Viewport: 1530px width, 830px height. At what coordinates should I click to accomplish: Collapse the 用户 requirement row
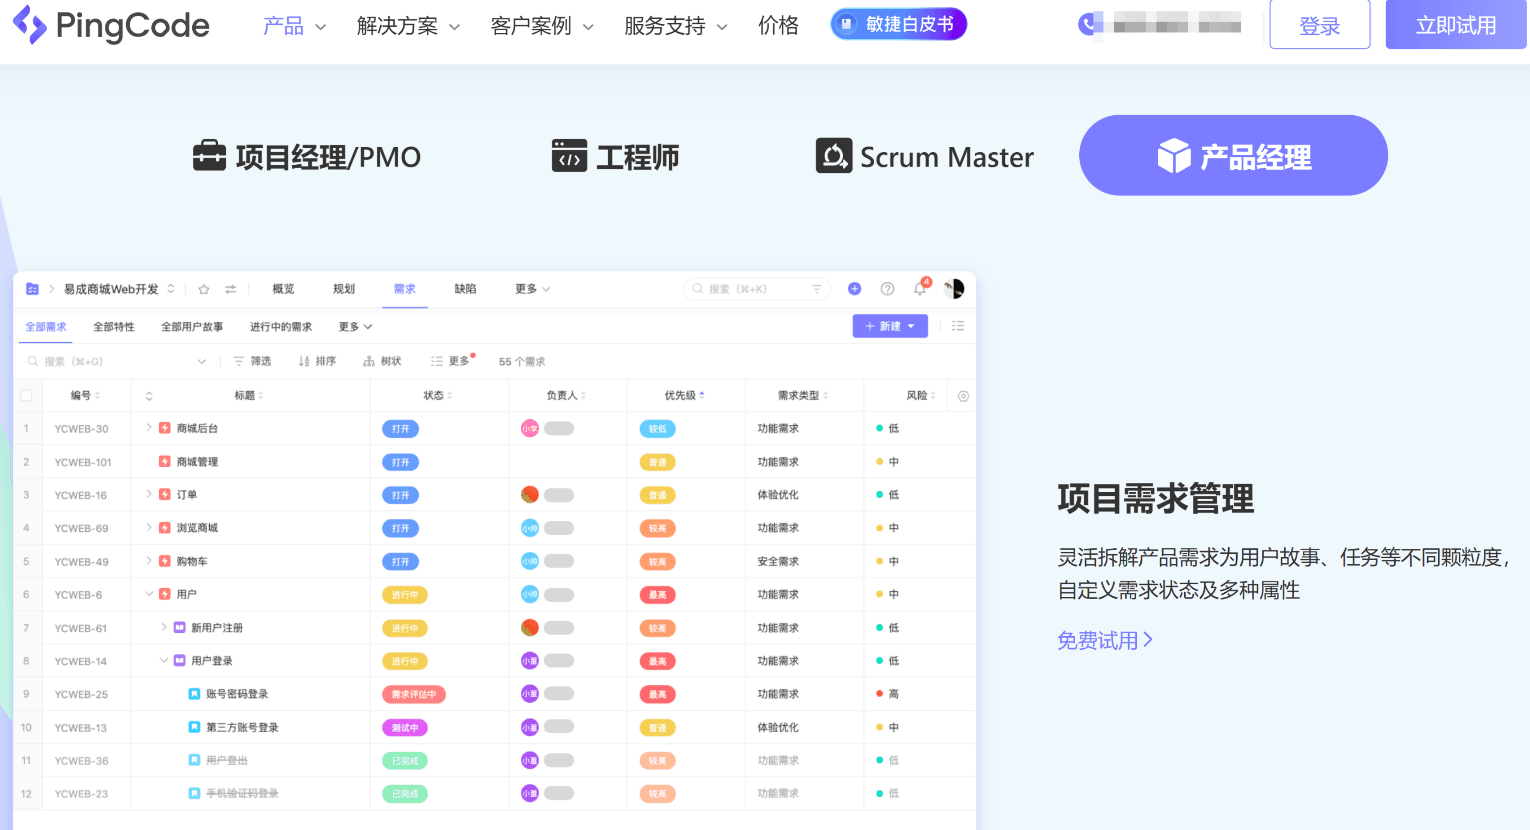tap(150, 594)
